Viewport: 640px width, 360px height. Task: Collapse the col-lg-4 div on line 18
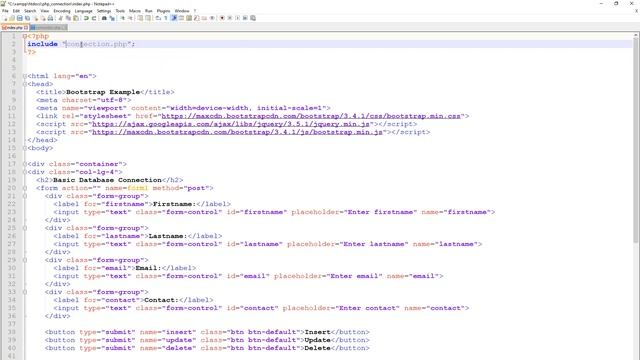tap(24, 172)
